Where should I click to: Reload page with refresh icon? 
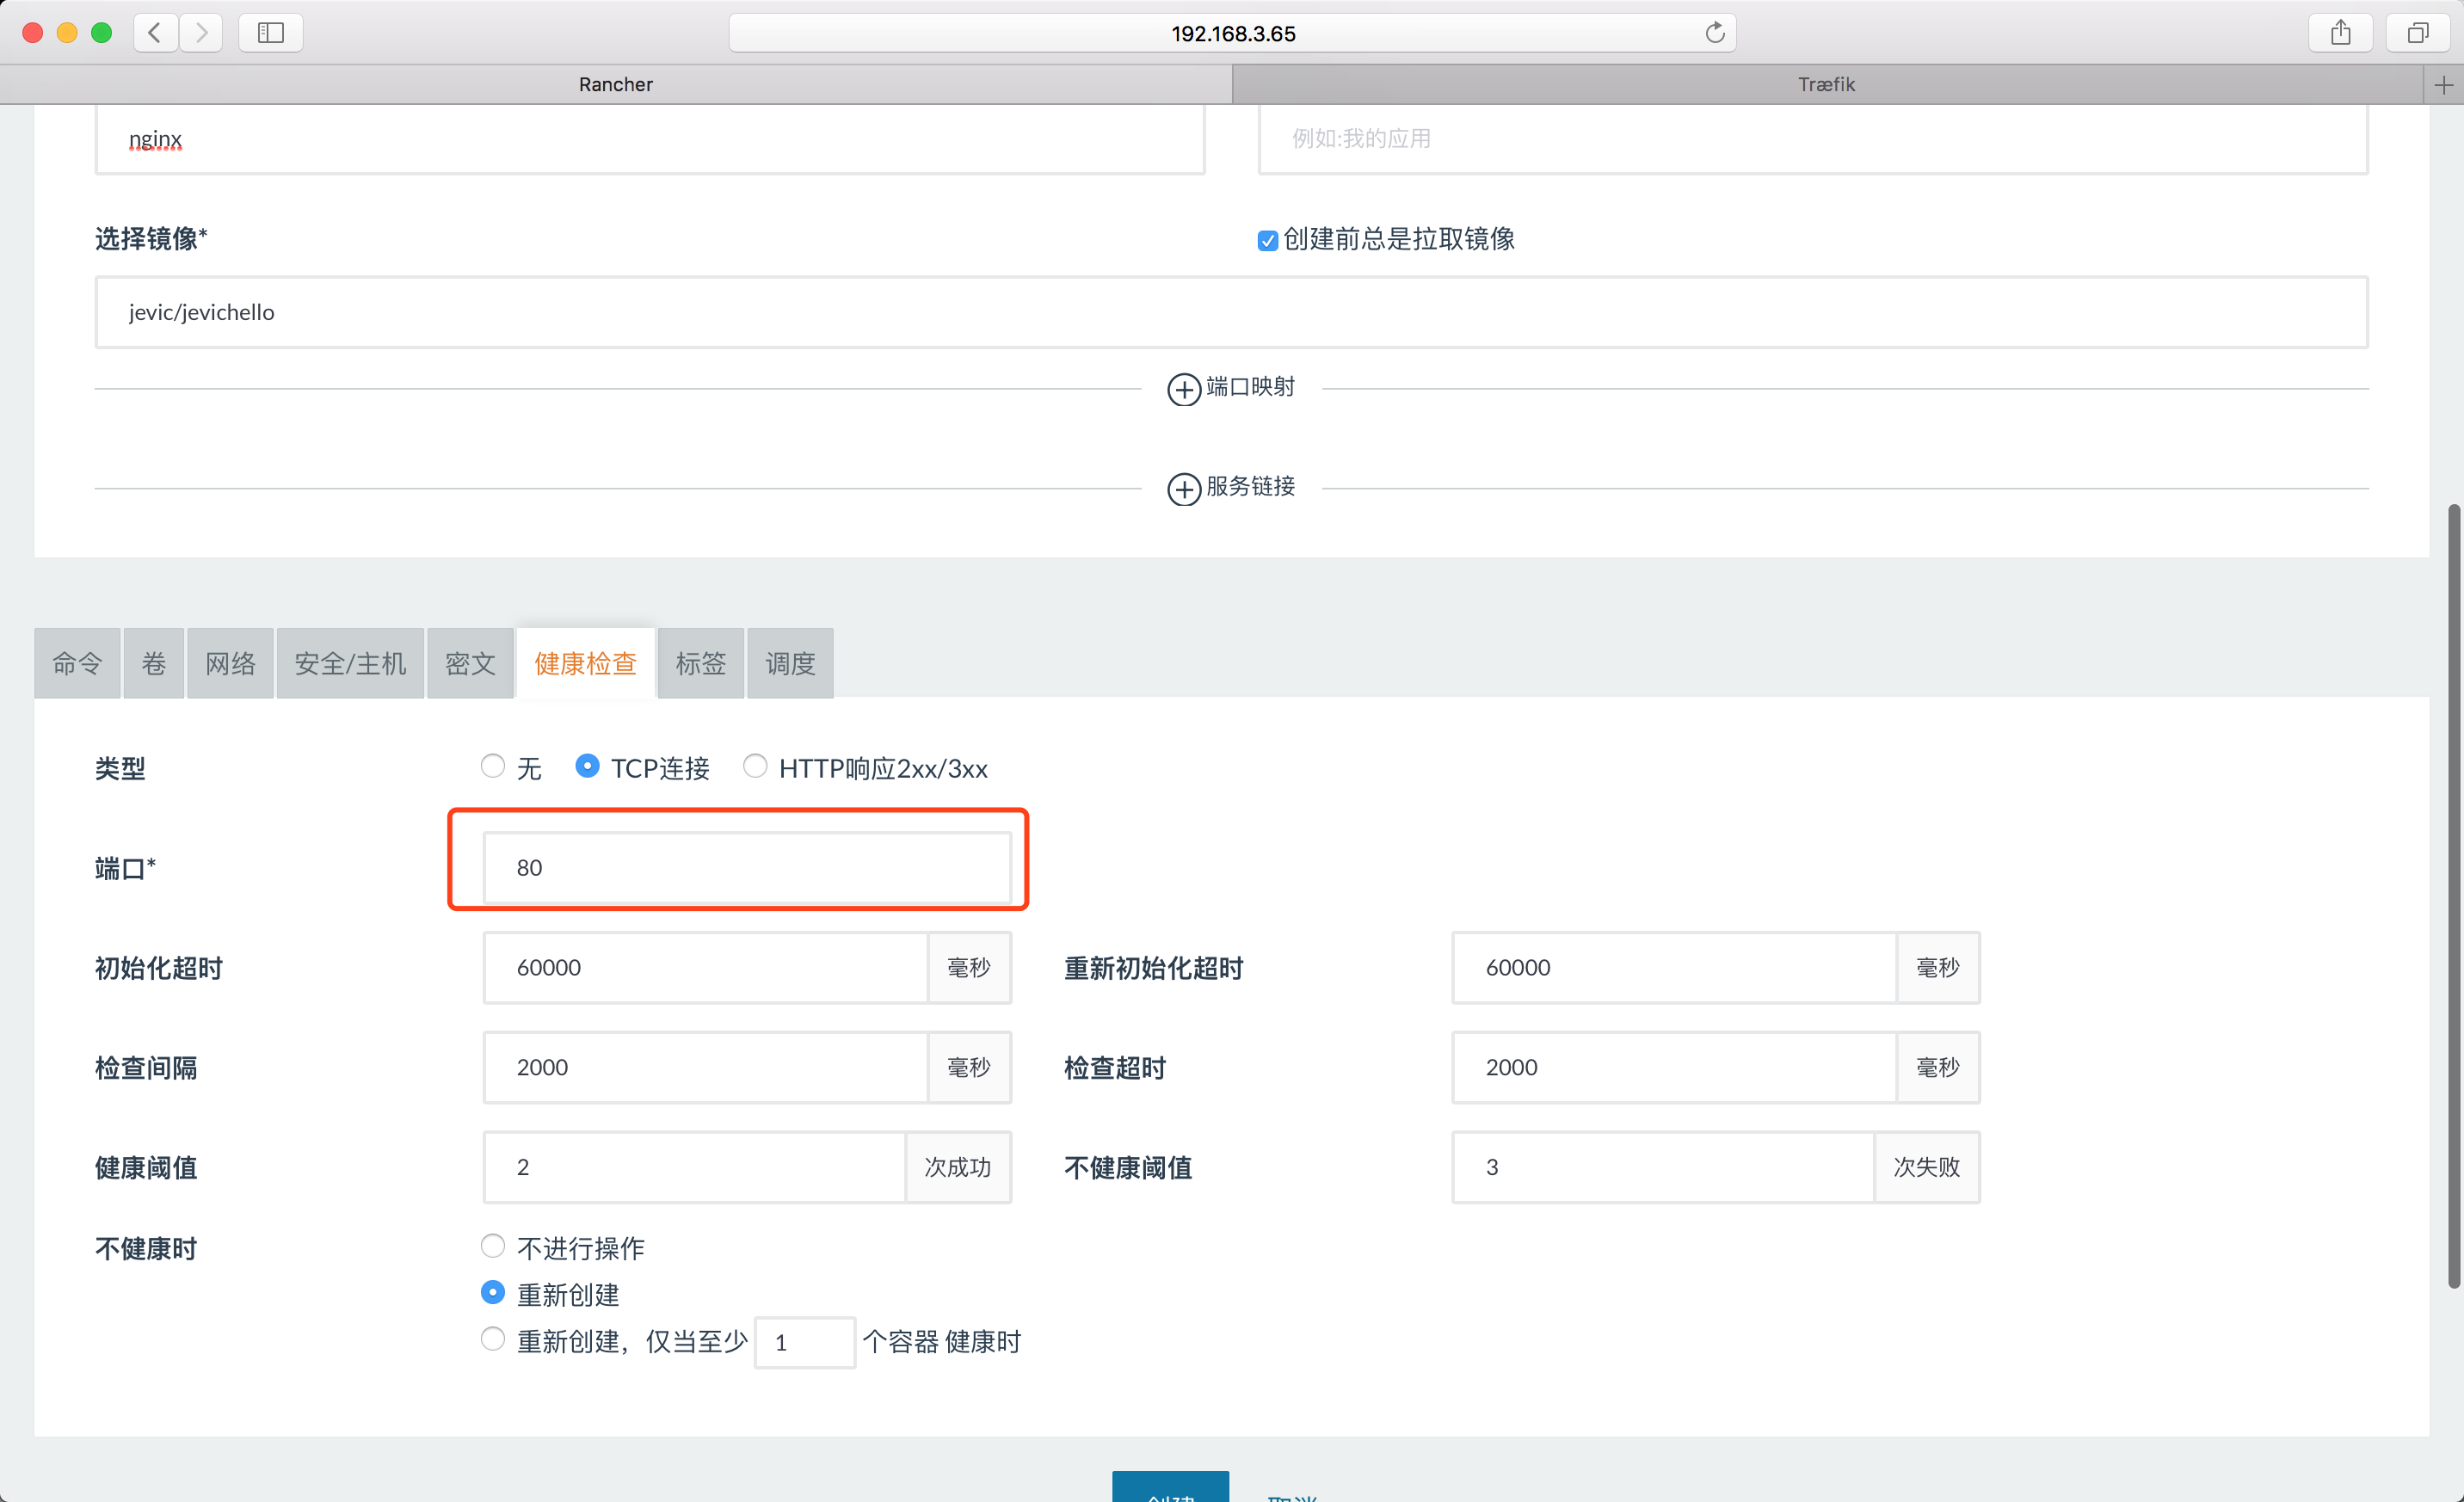1714,33
